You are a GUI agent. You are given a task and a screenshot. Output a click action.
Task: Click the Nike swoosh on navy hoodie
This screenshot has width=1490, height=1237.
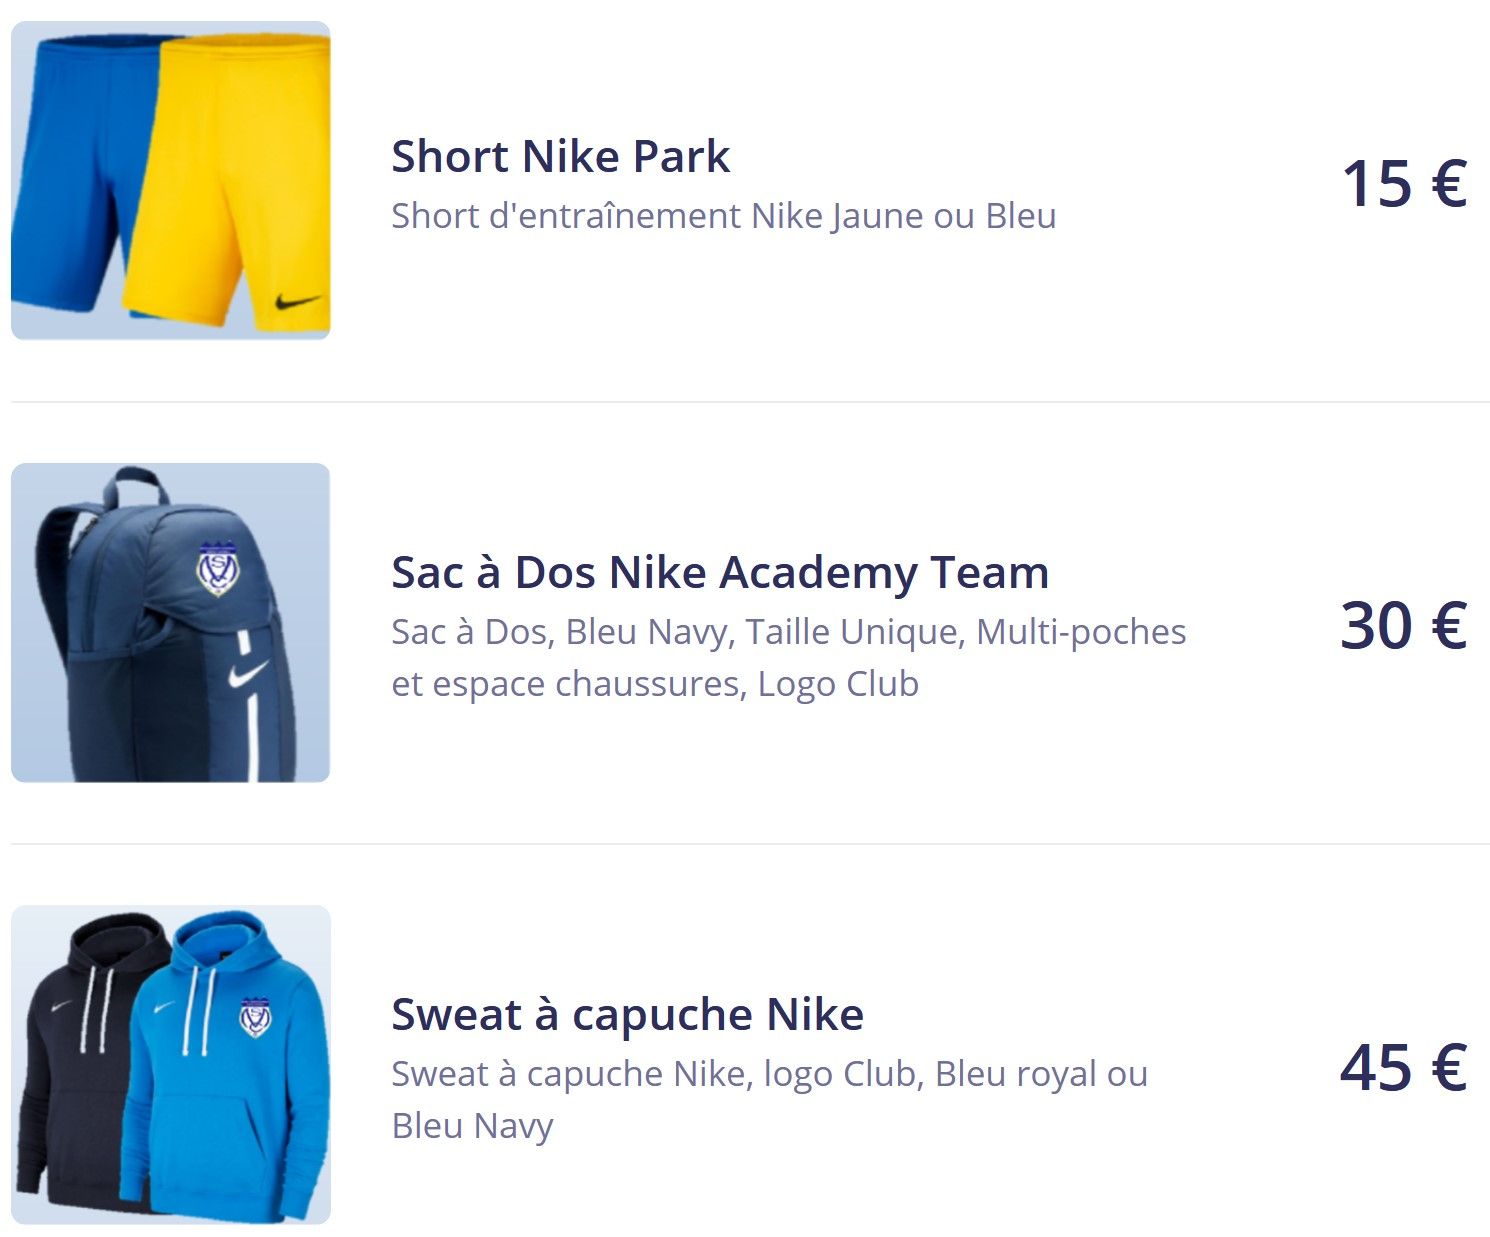pyautogui.click(x=61, y=1006)
